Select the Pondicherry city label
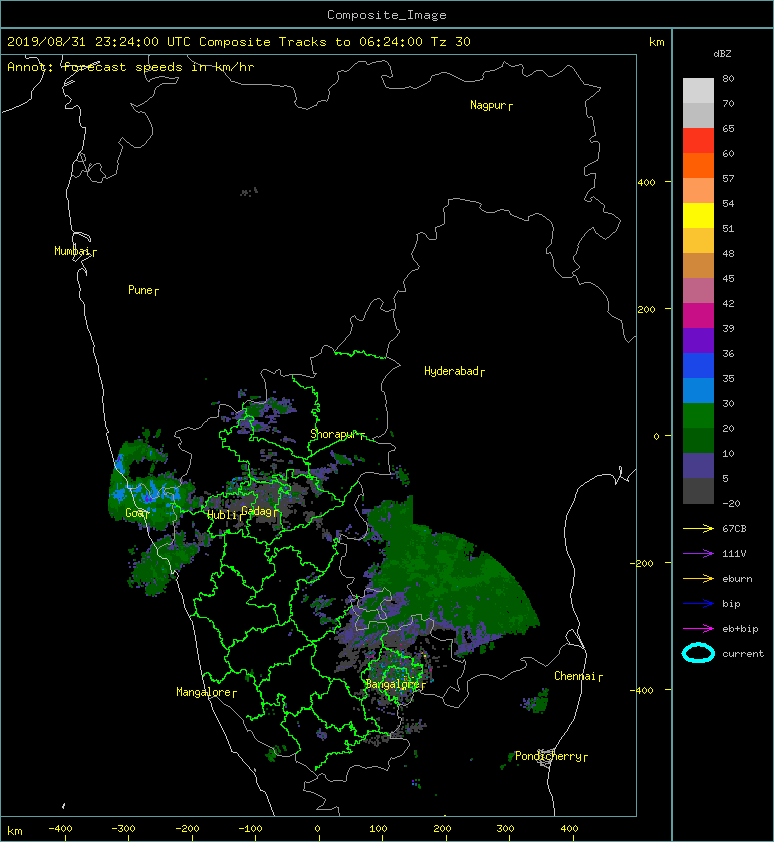The height and width of the screenshot is (842, 774). pyautogui.click(x=548, y=756)
